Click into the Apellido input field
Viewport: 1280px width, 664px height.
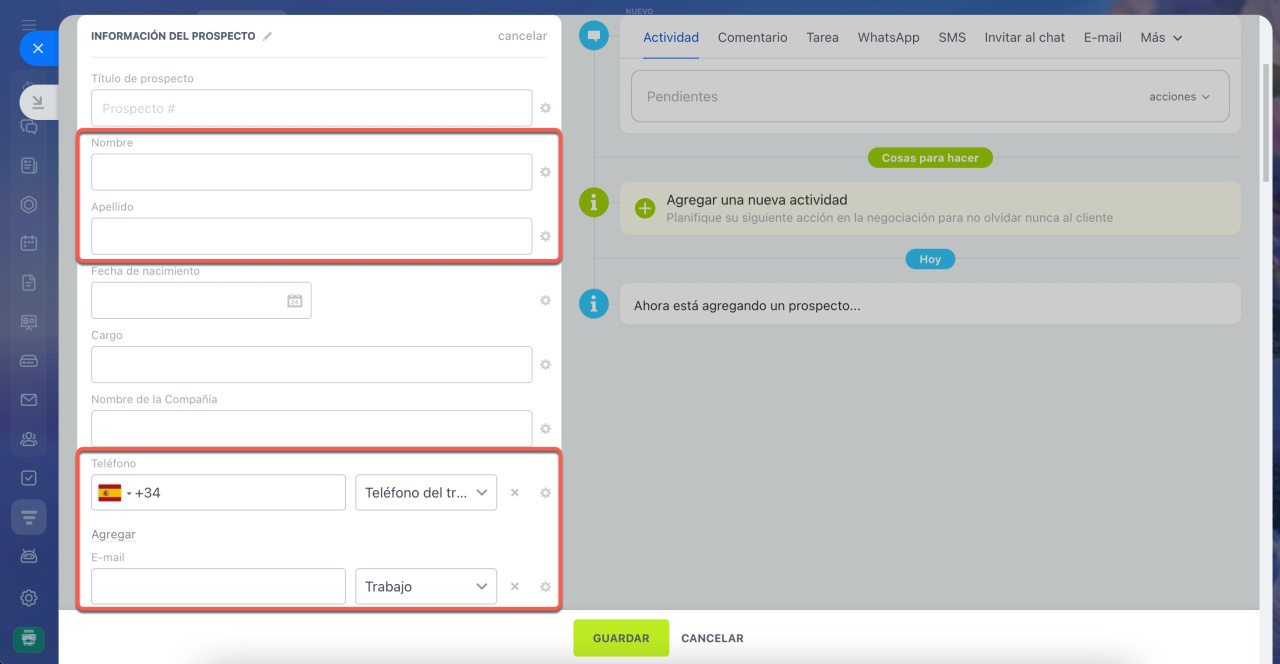click(x=311, y=236)
